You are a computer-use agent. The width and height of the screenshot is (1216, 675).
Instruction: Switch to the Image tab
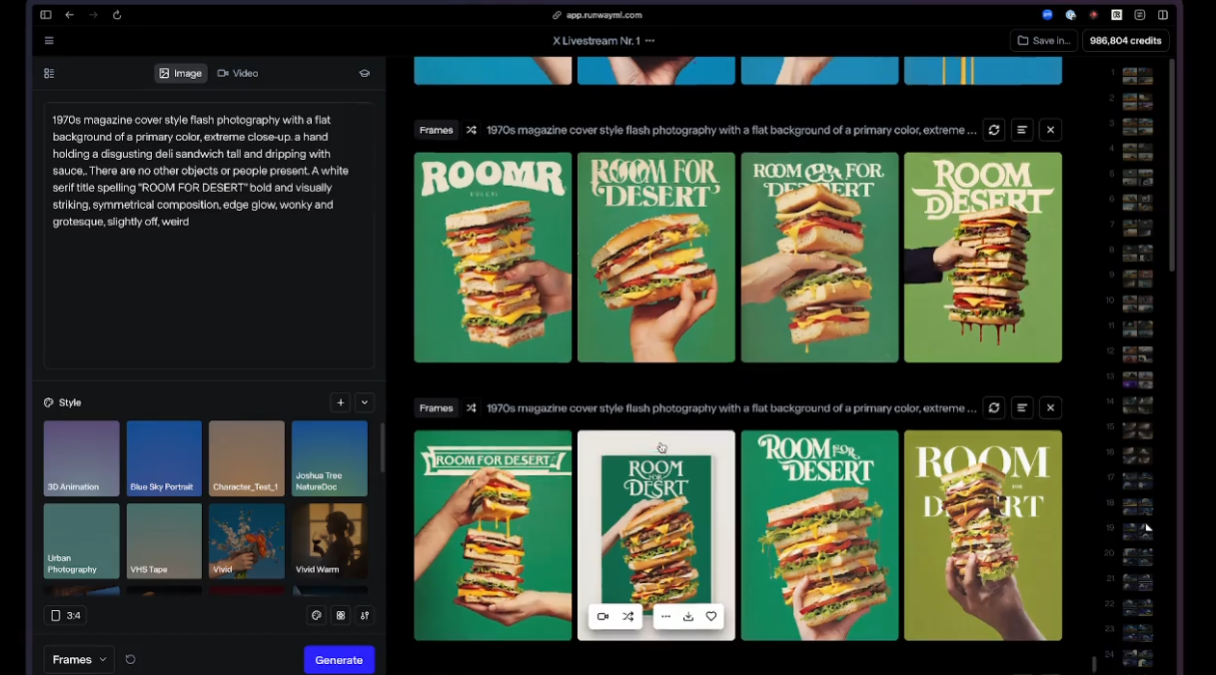click(x=180, y=73)
